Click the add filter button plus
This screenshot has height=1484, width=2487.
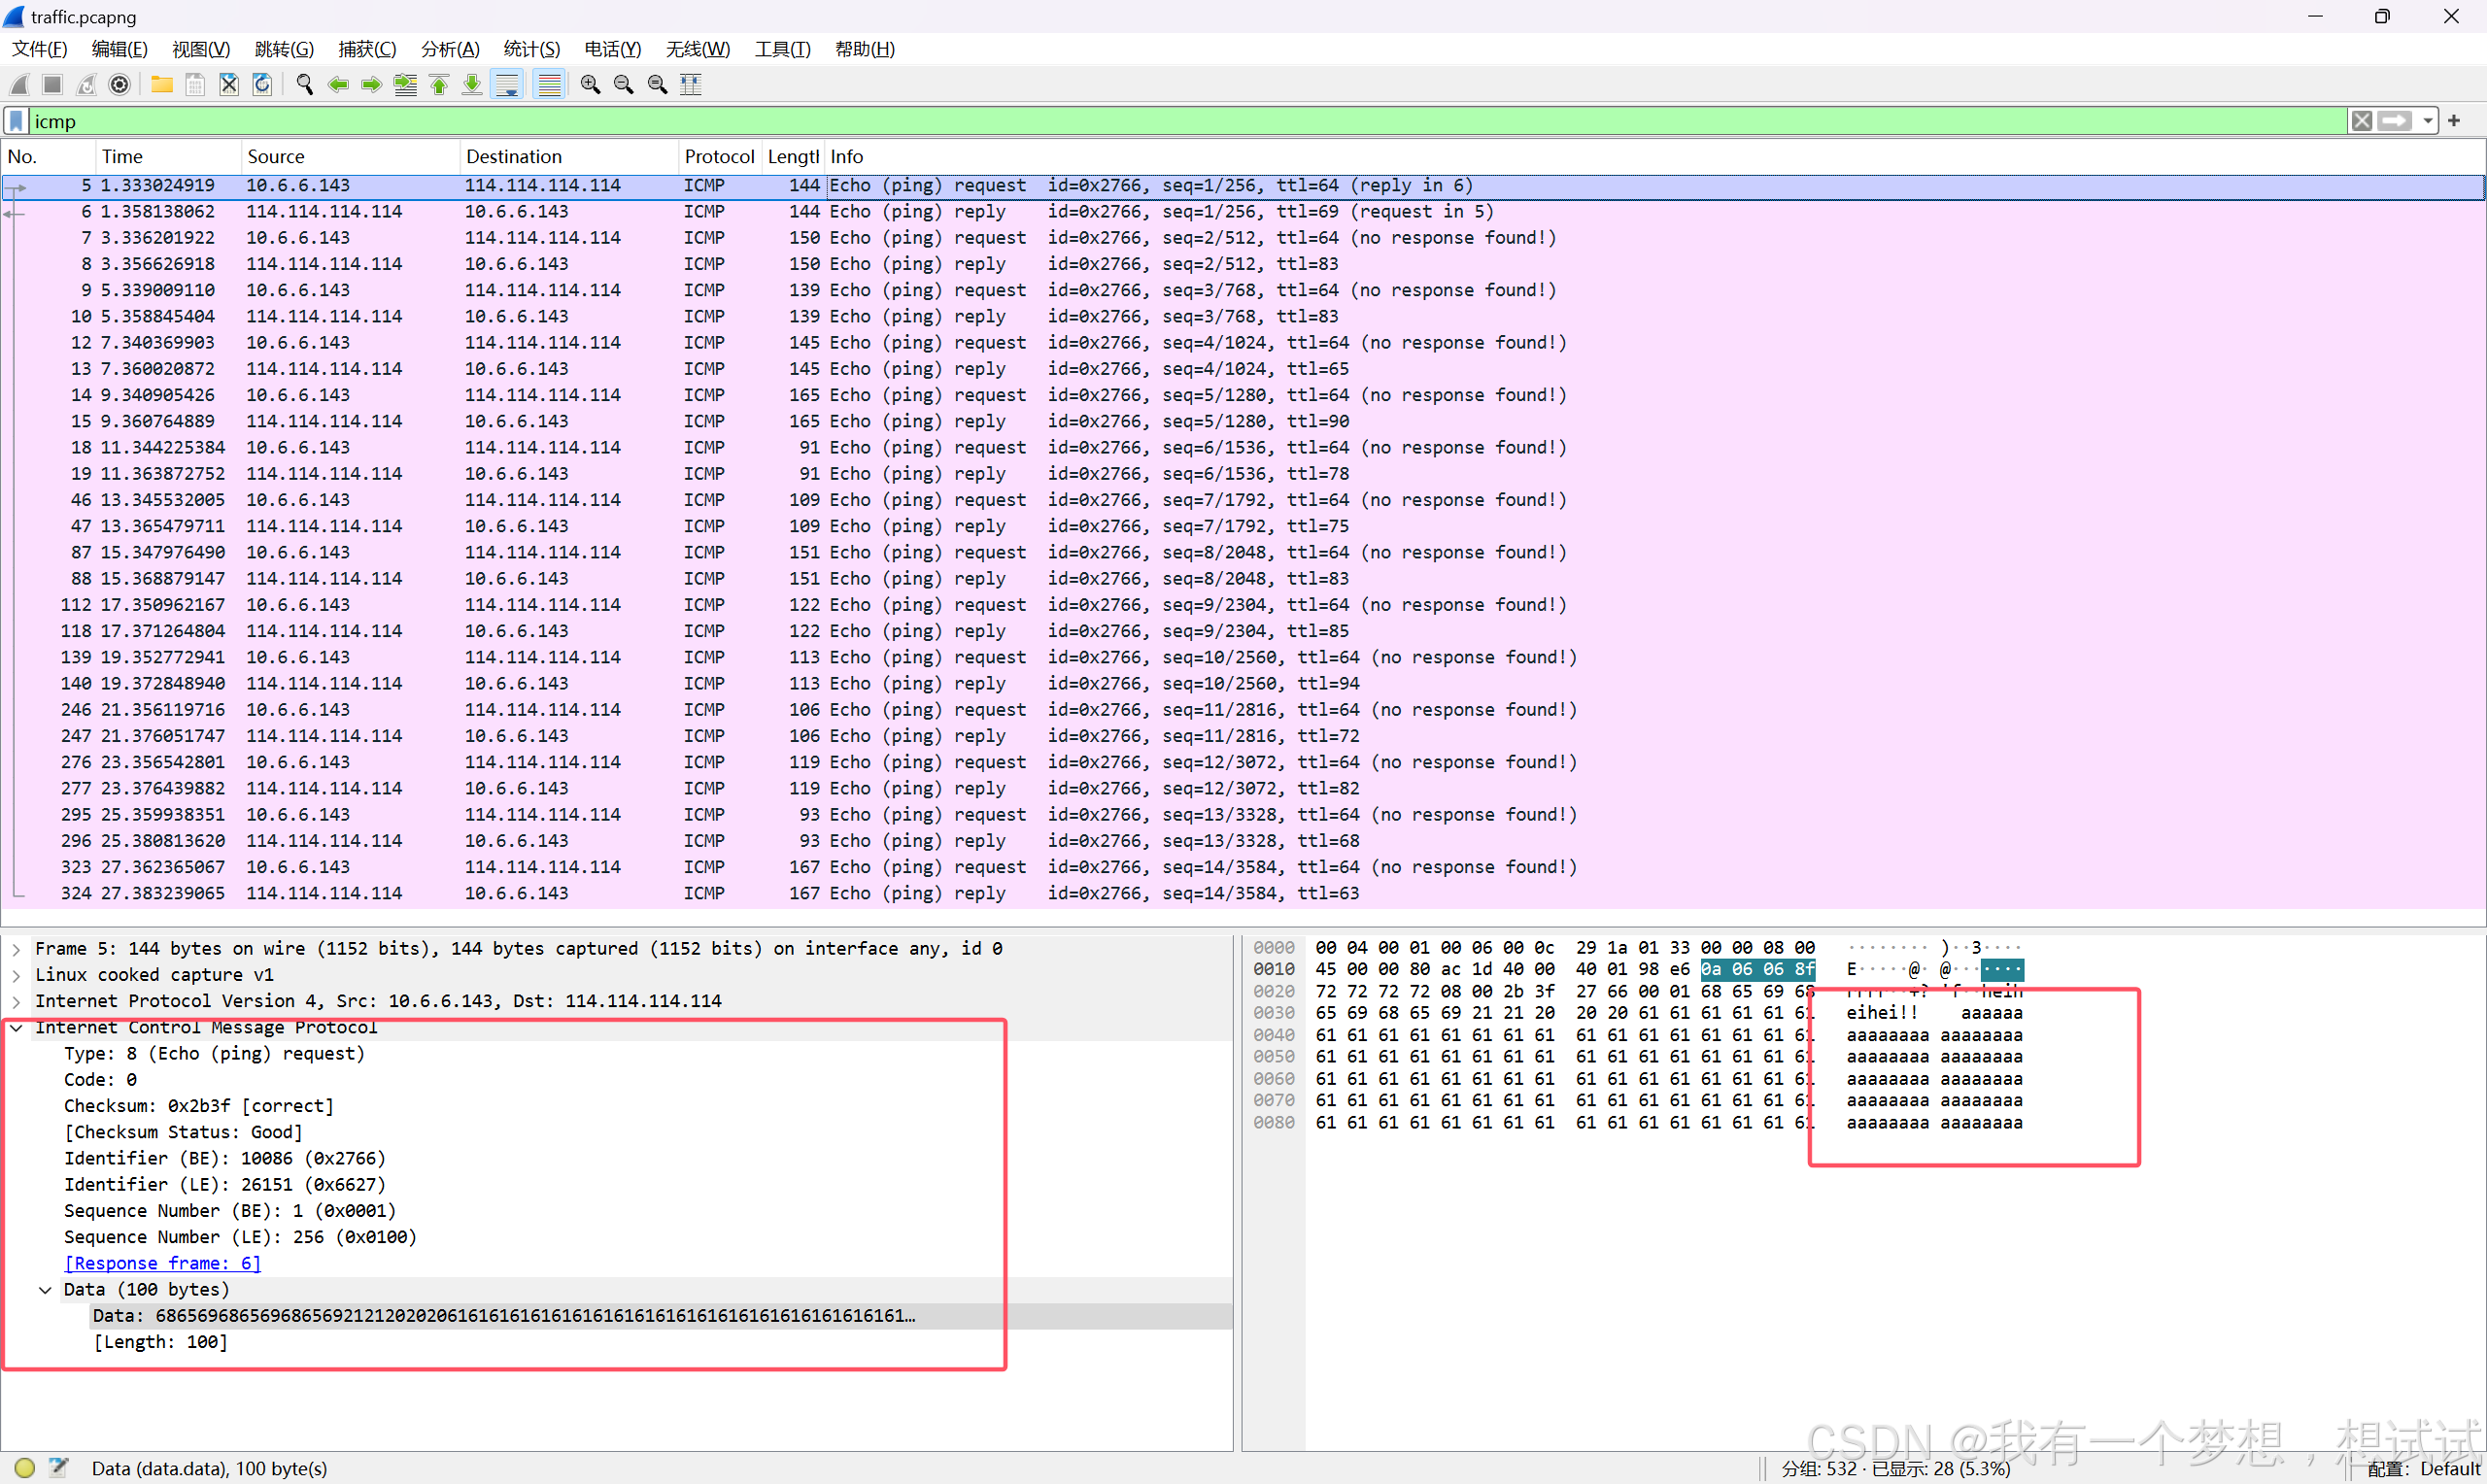click(2453, 121)
